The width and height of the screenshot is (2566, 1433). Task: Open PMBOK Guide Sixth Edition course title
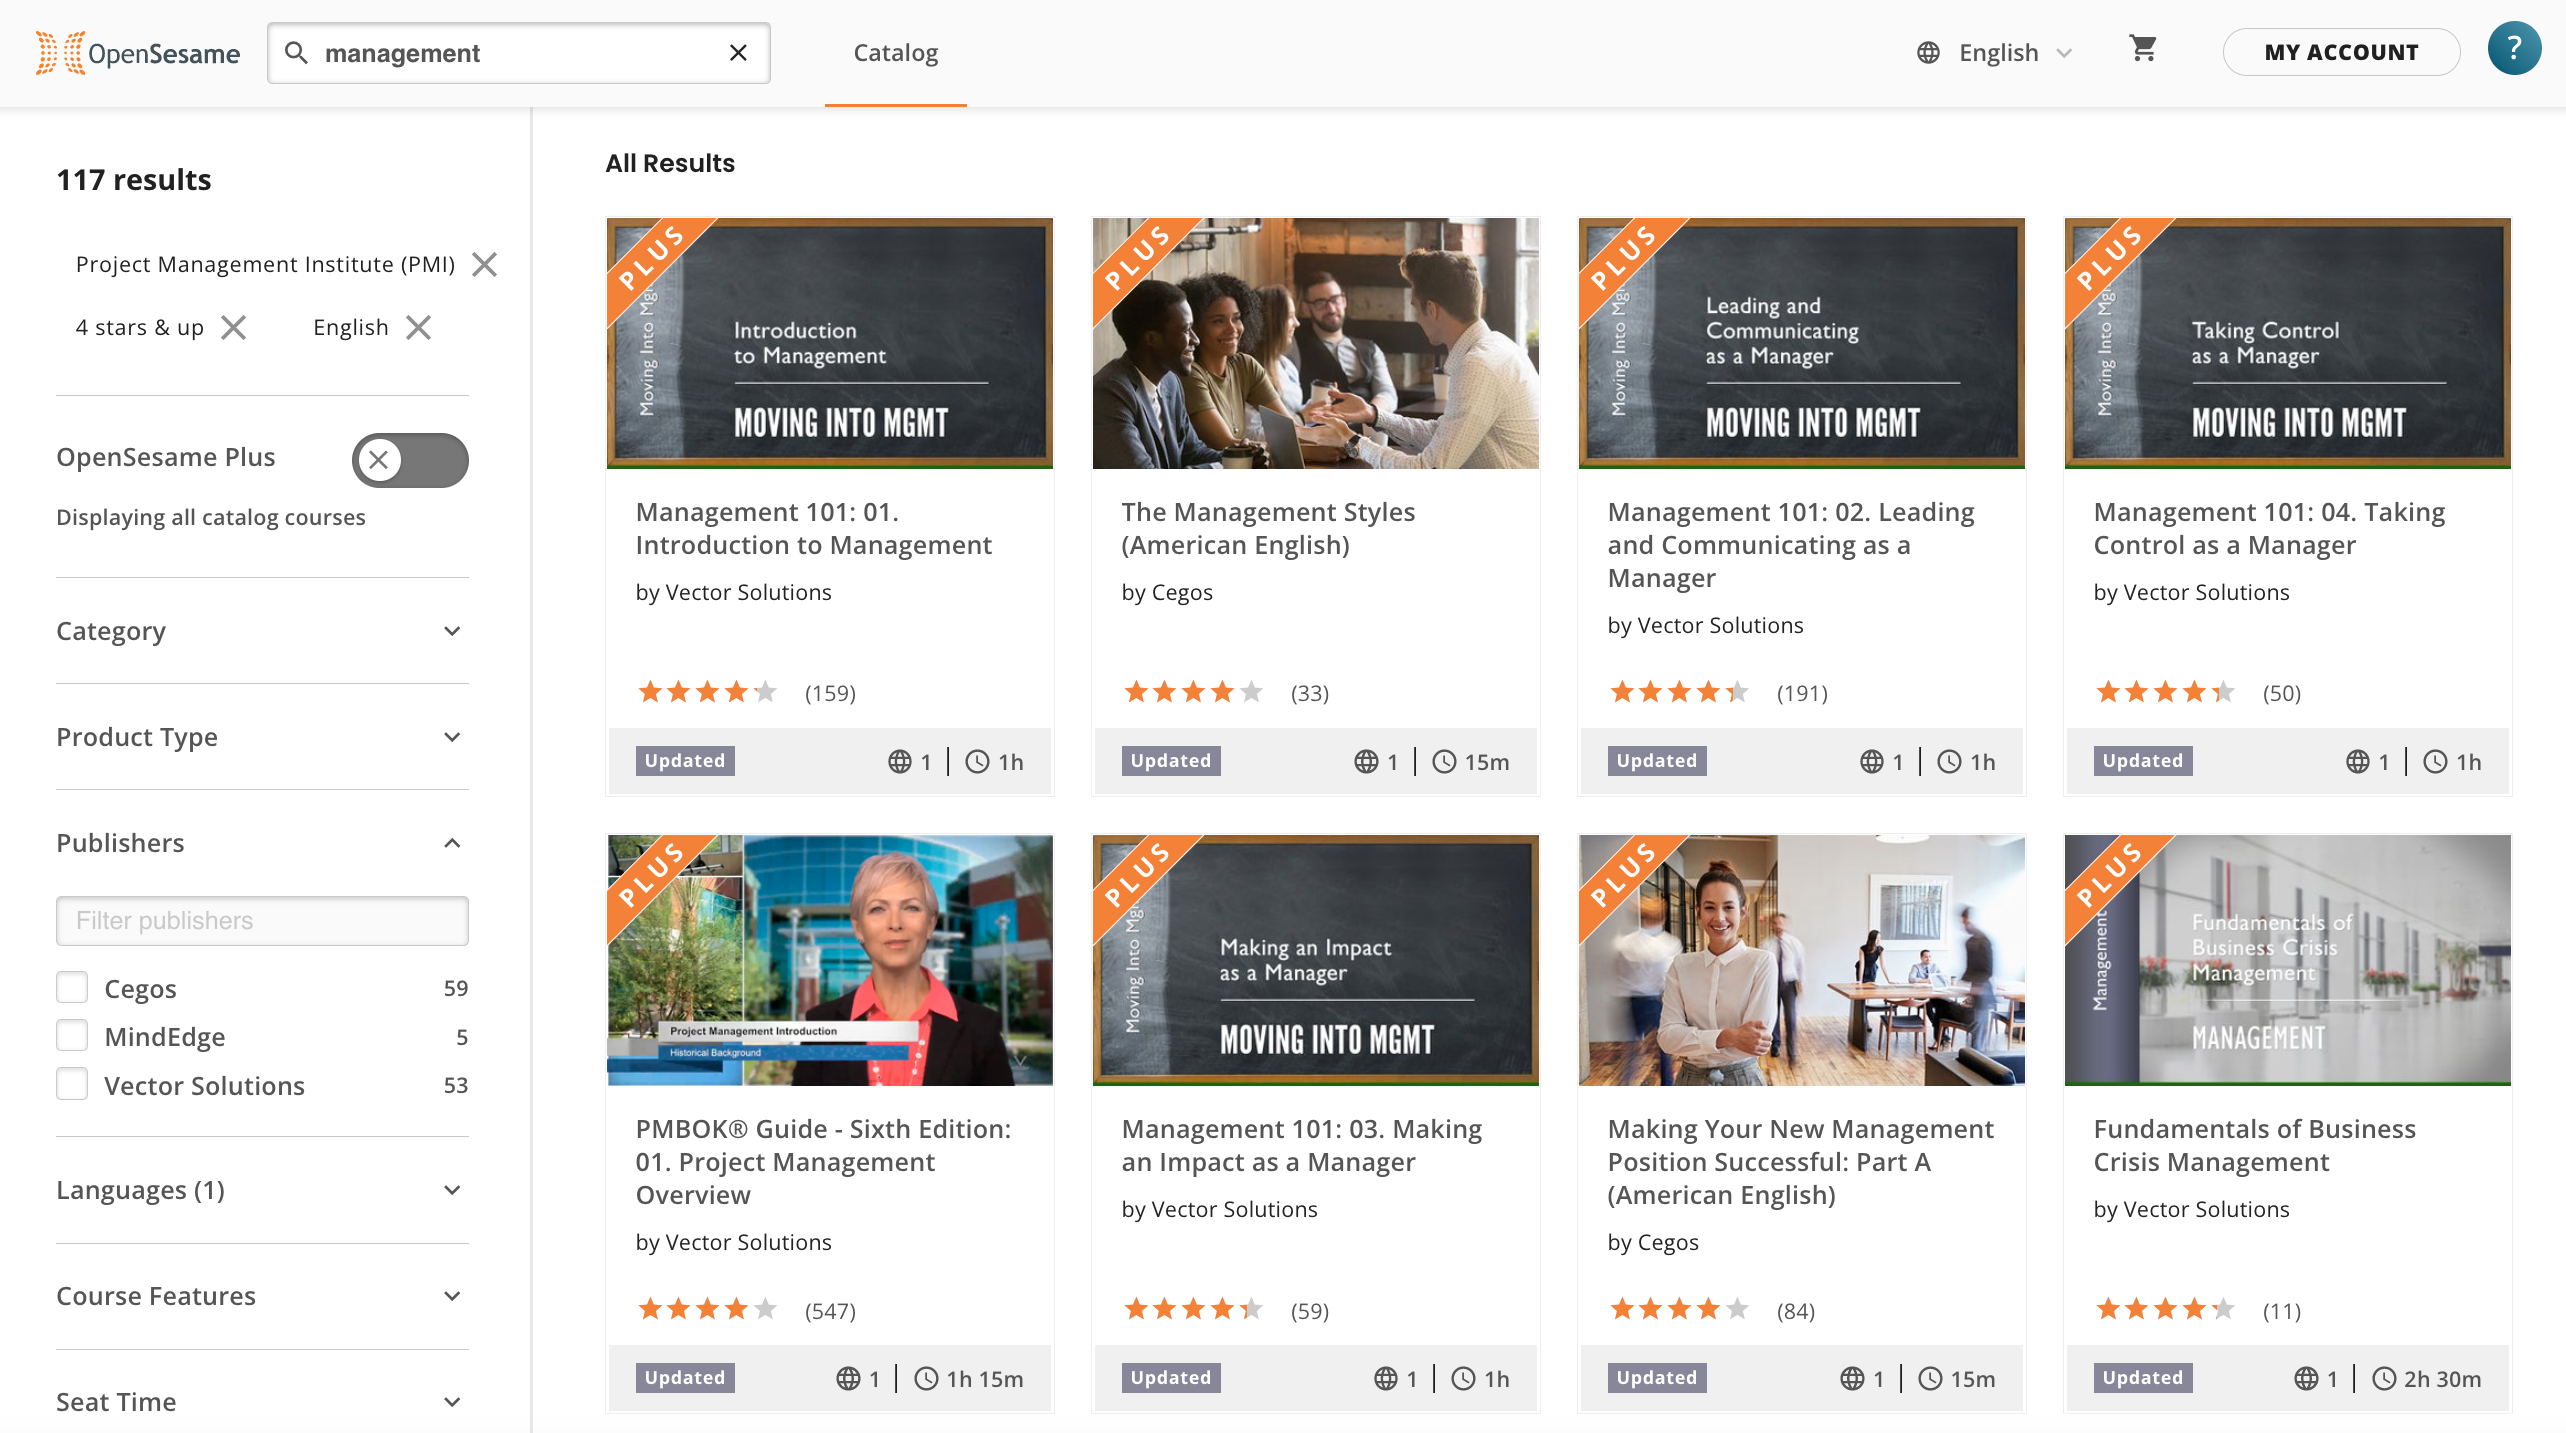click(x=823, y=1162)
